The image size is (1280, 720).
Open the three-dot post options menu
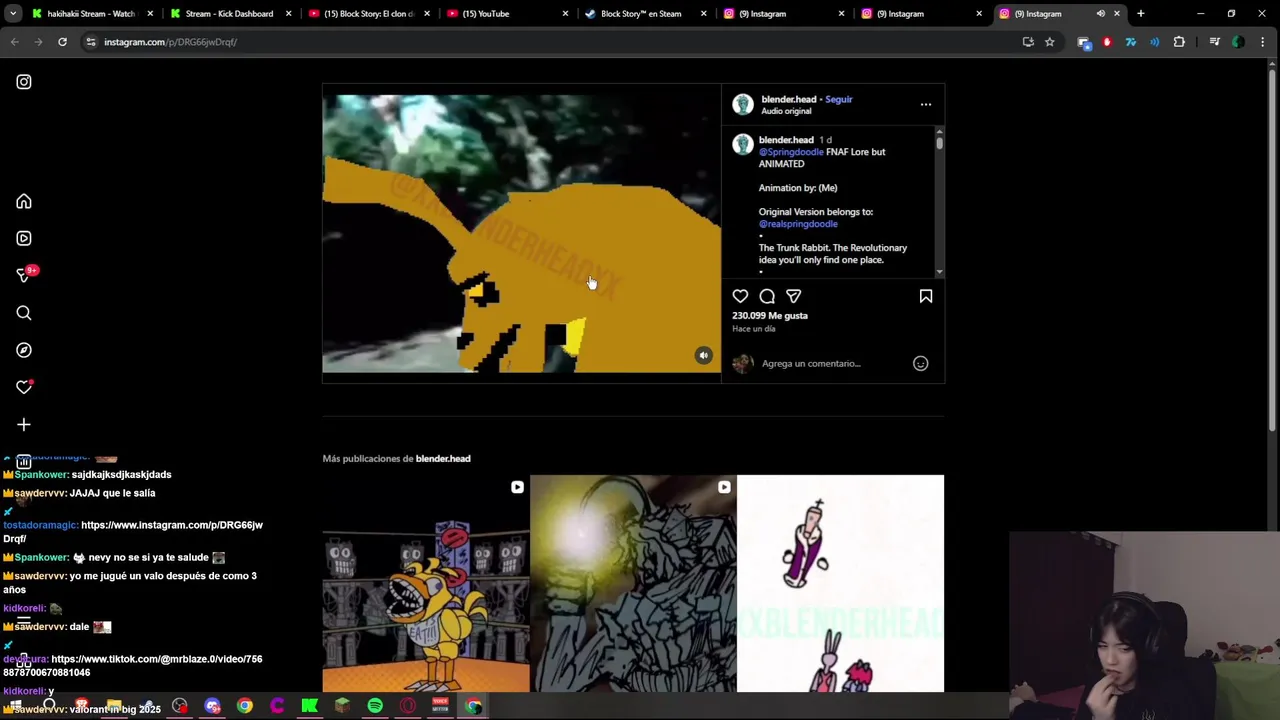pos(926,104)
